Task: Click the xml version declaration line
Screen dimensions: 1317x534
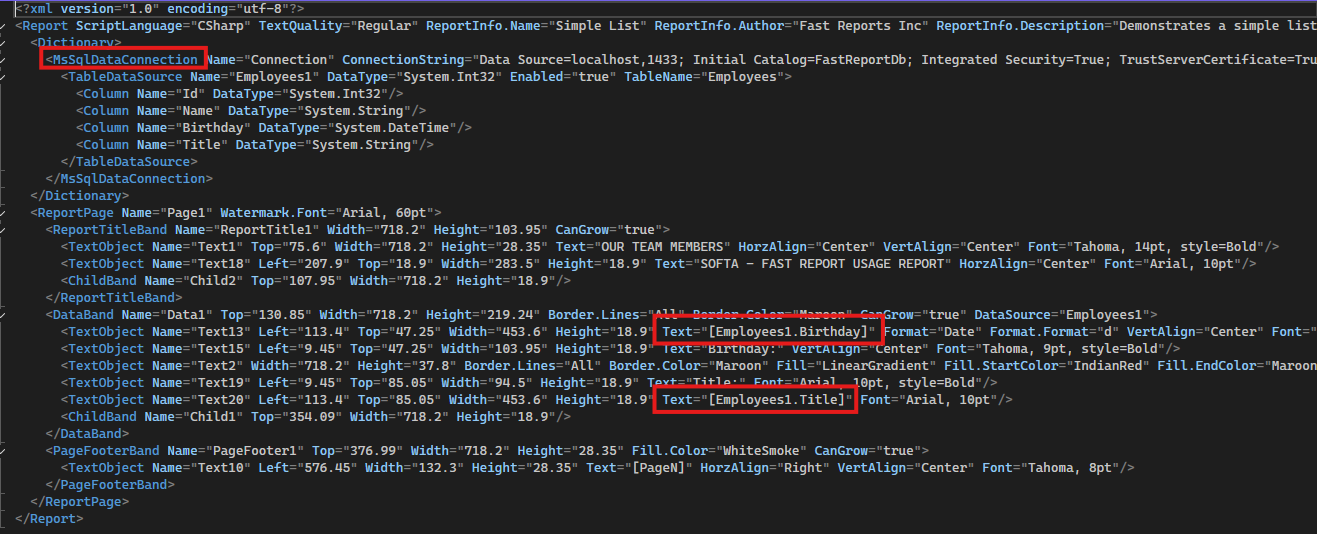Action: [158, 8]
